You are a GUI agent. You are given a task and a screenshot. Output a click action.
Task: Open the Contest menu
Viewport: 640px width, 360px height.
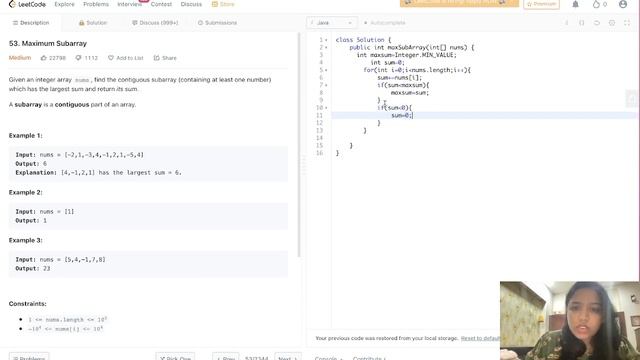pos(161,4)
